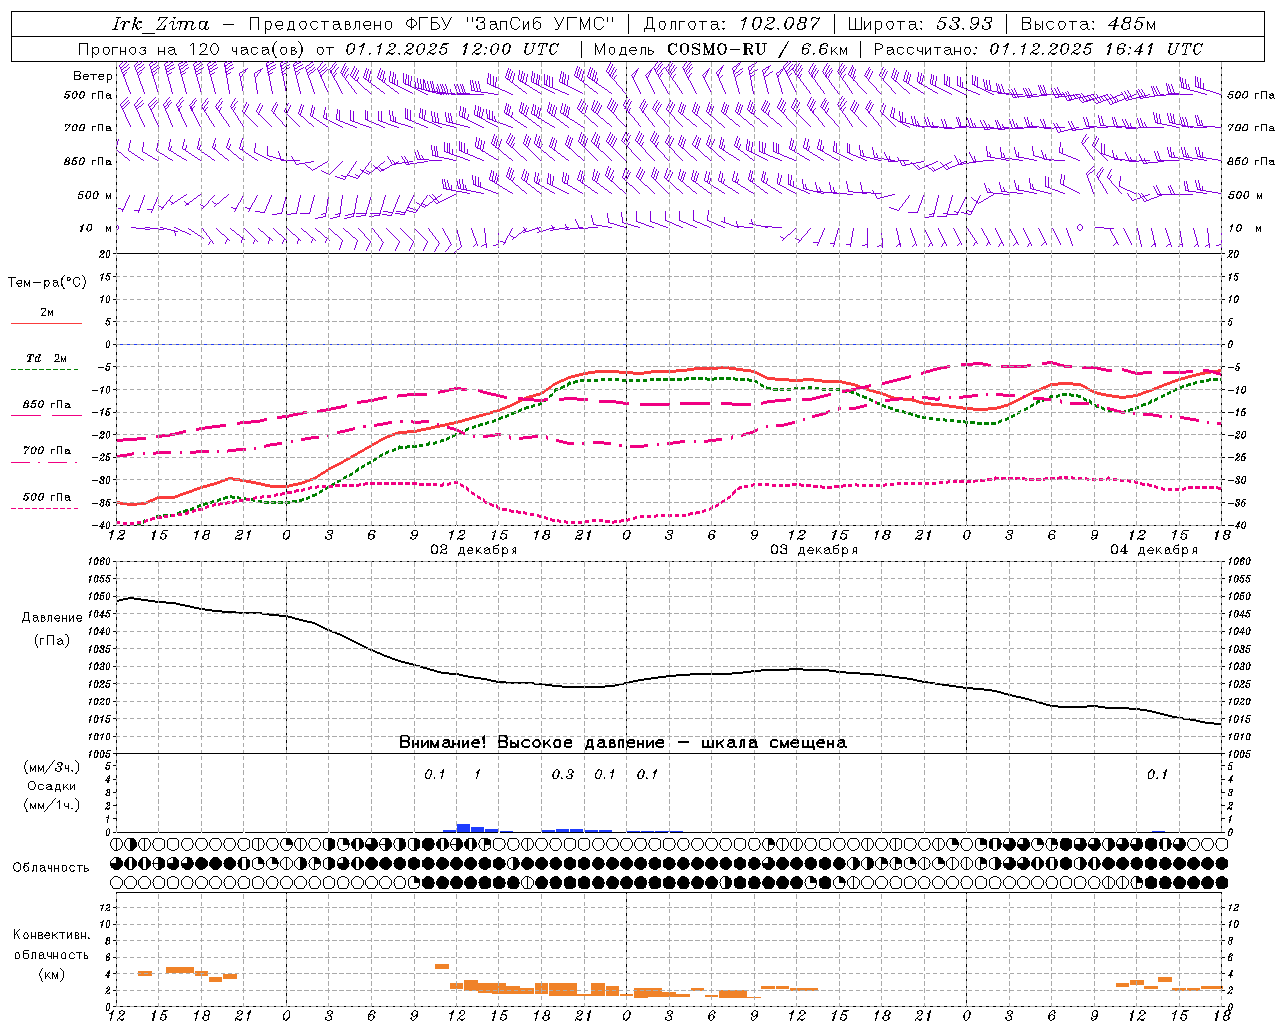Click the computed time Рассчитано: 01.12.2025 16:41 UTC
The image size is (1280, 1024).
[x=1038, y=49]
